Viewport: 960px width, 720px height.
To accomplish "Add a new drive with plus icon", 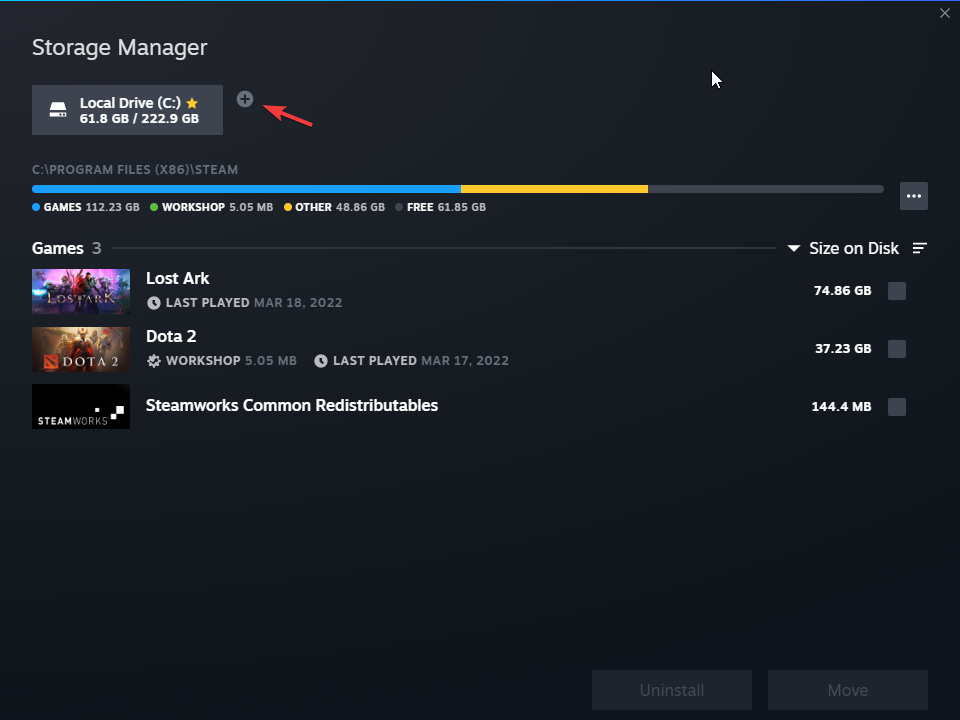I will (x=245, y=99).
